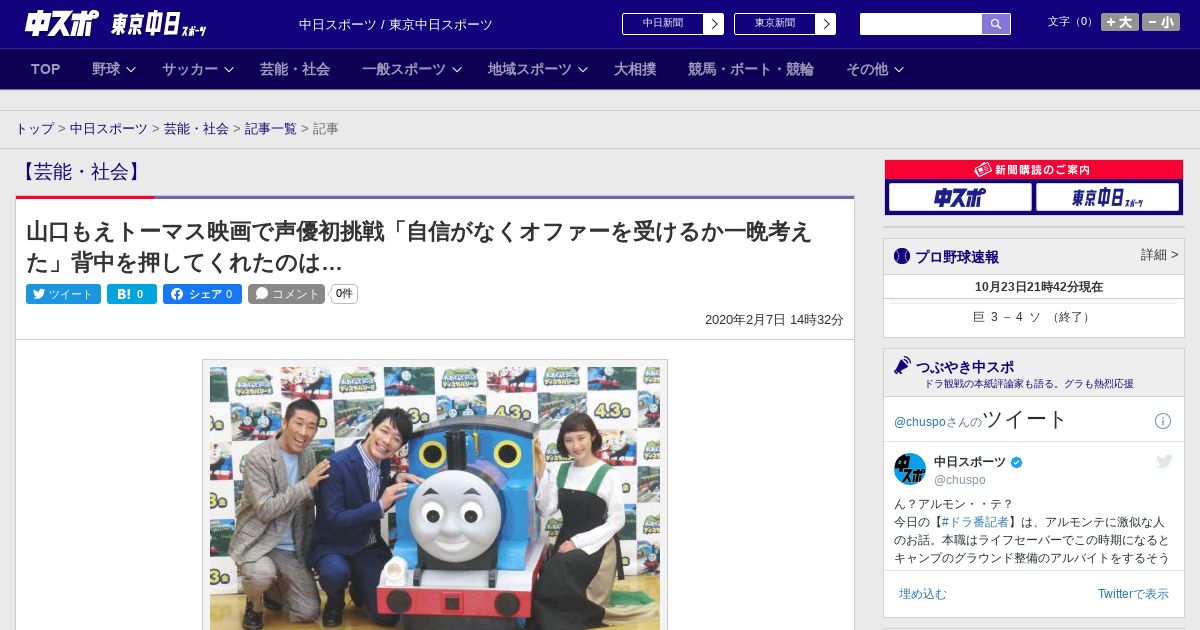Image resolution: width=1200 pixels, height=630 pixels.
Task: Click the 0件 comment count bubble
Action: coord(344,294)
